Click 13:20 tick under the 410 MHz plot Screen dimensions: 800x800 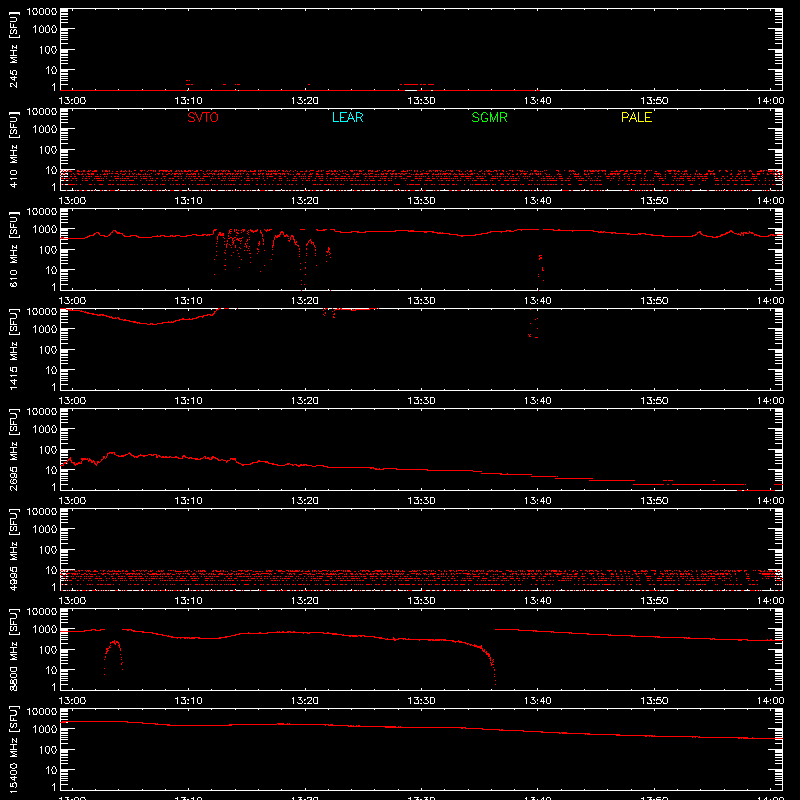(305, 201)
